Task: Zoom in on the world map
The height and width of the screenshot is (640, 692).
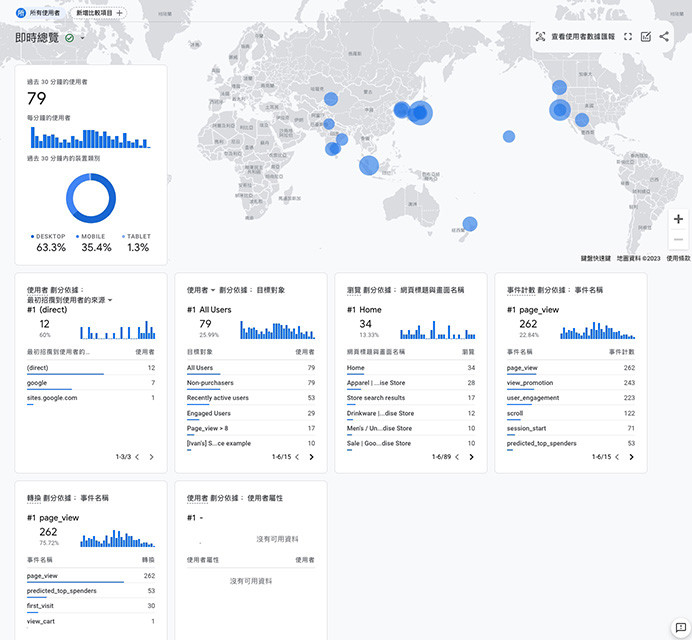Action: coord(678,219)
